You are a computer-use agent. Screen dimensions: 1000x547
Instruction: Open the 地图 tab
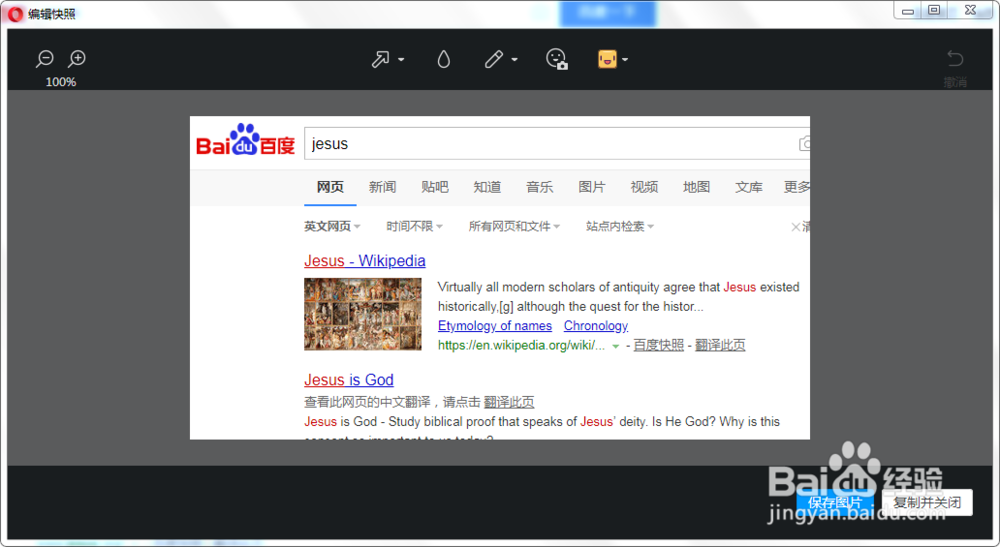[696, 187]
